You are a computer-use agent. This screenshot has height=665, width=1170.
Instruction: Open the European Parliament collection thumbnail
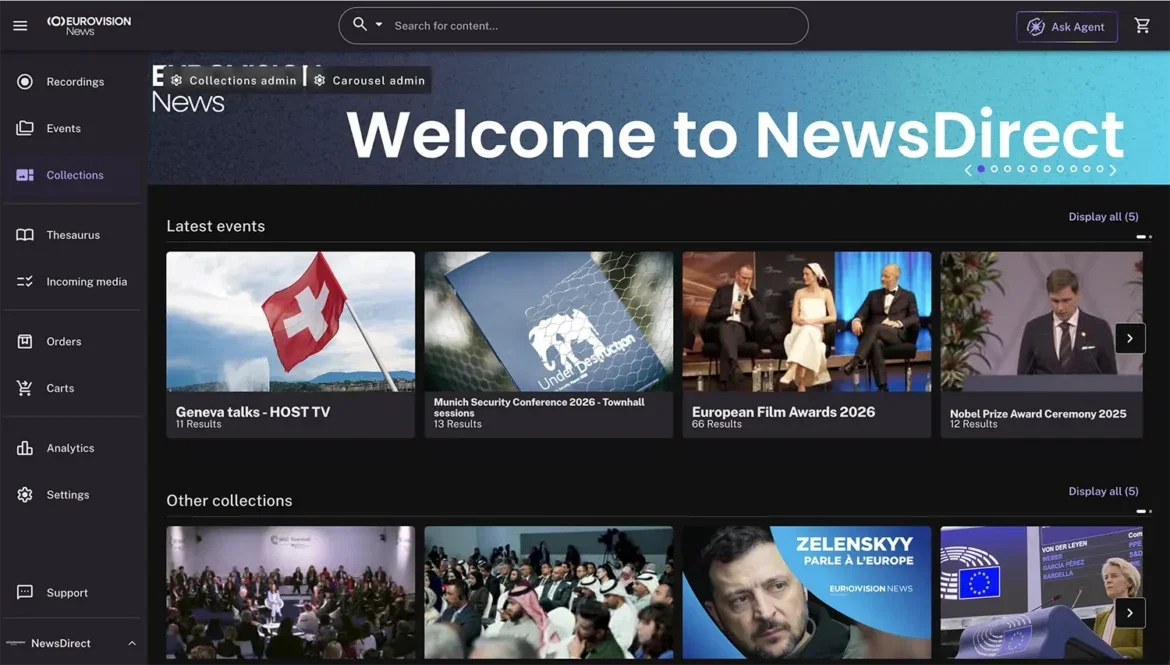coord(1042,593)
